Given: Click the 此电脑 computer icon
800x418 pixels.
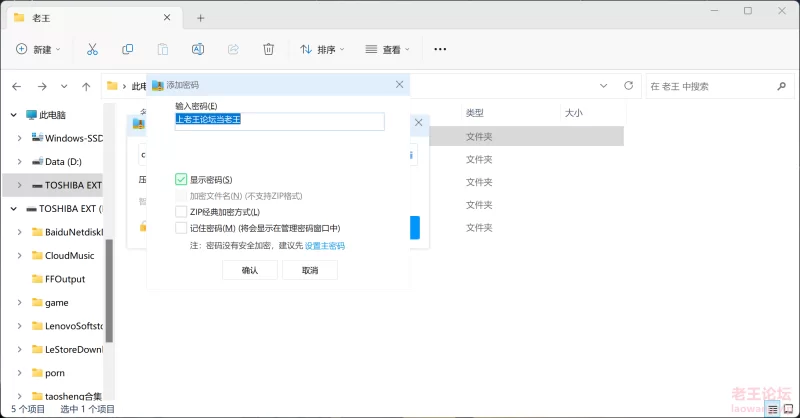Looking at the screenshot, I should click(32, 115).
